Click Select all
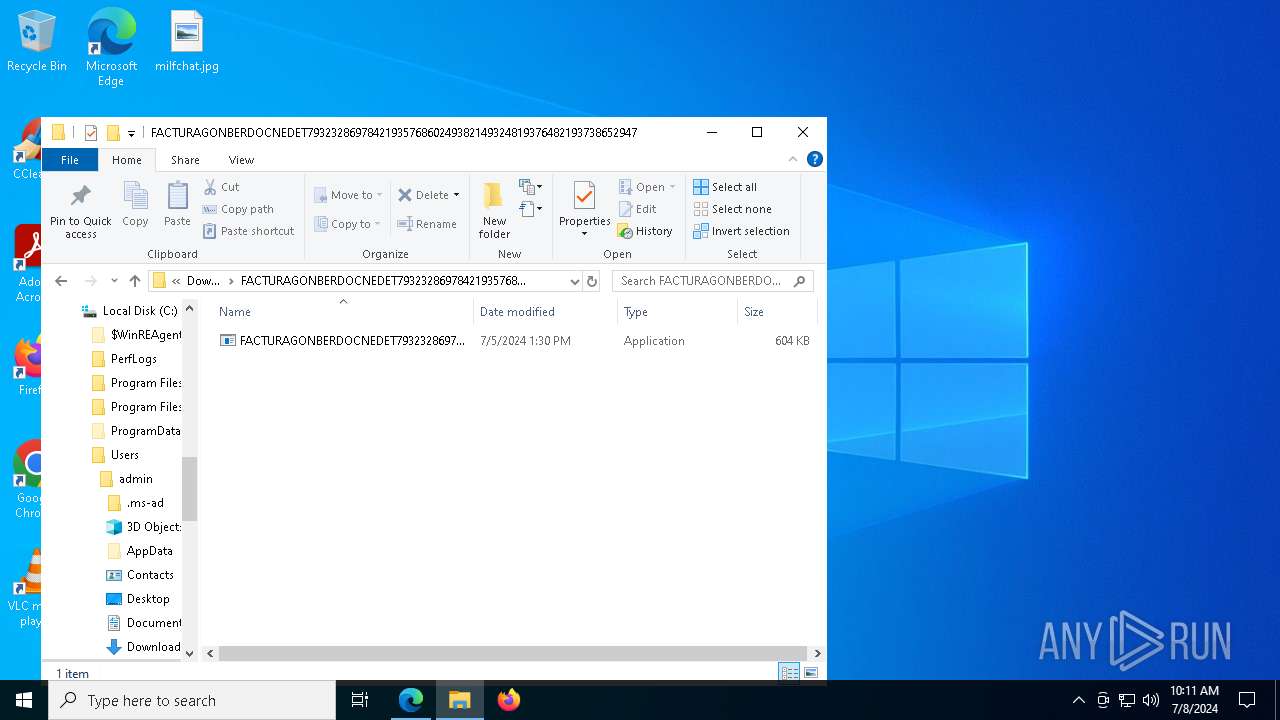1280x720 pixels. pos(725,187)
